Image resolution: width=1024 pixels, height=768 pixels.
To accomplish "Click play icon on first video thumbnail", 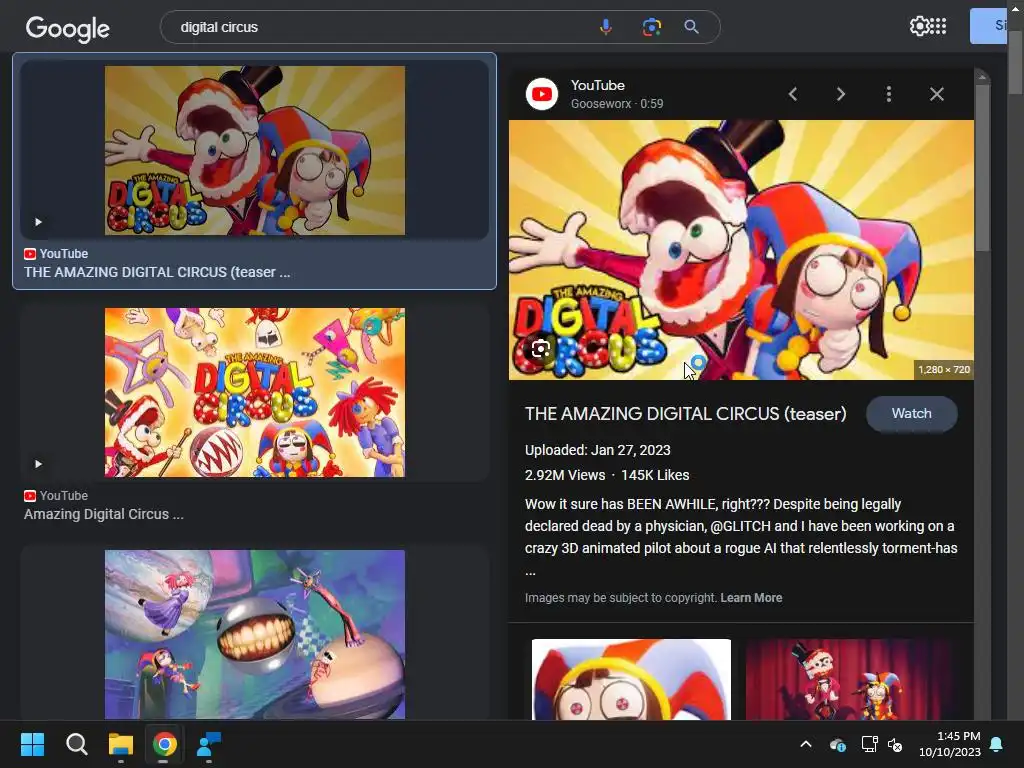I will 39,222.
